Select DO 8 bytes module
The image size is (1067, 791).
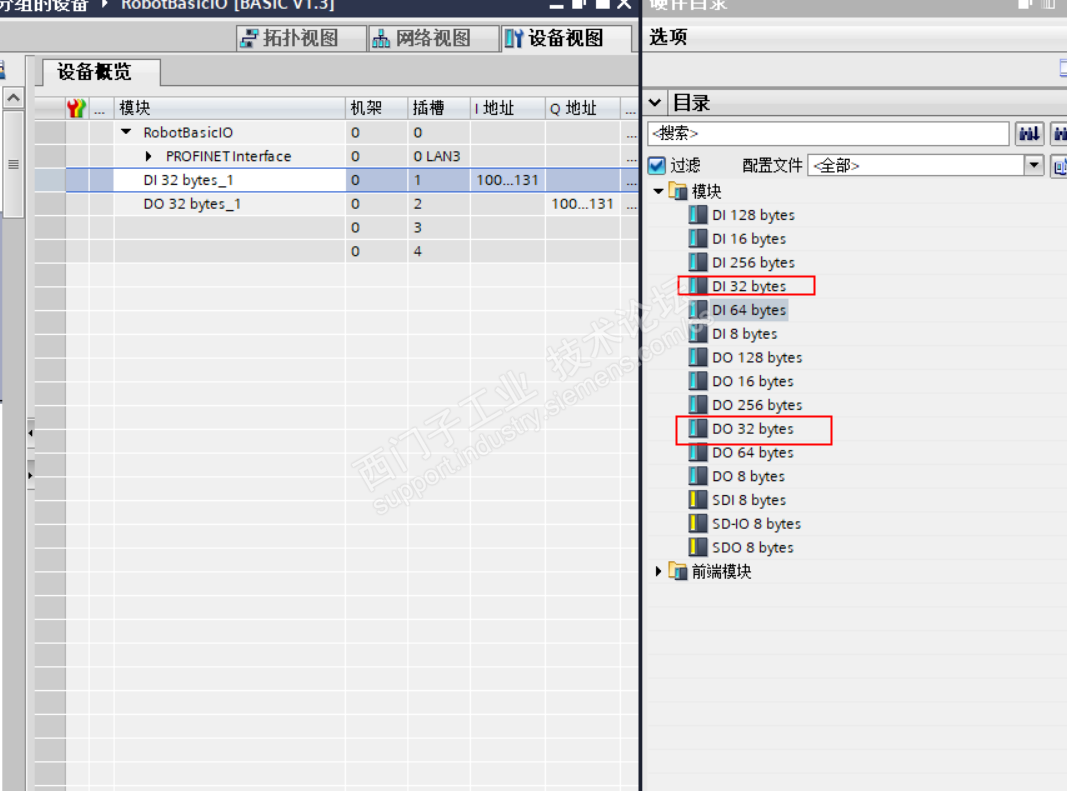[749, 477]
